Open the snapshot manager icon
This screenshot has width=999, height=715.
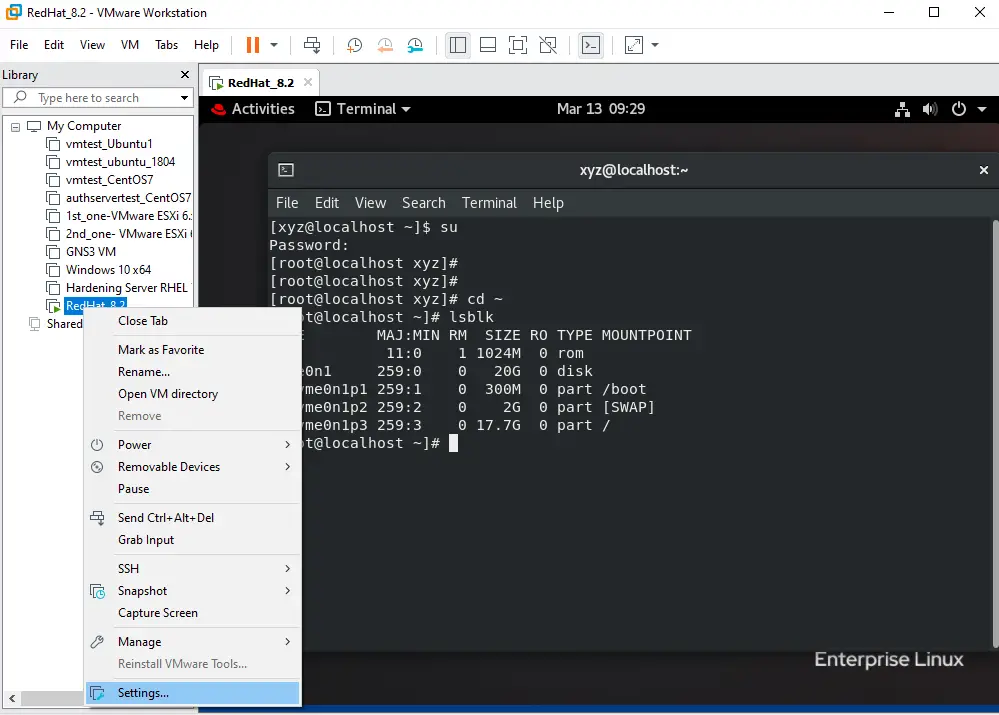click(415, 45)
